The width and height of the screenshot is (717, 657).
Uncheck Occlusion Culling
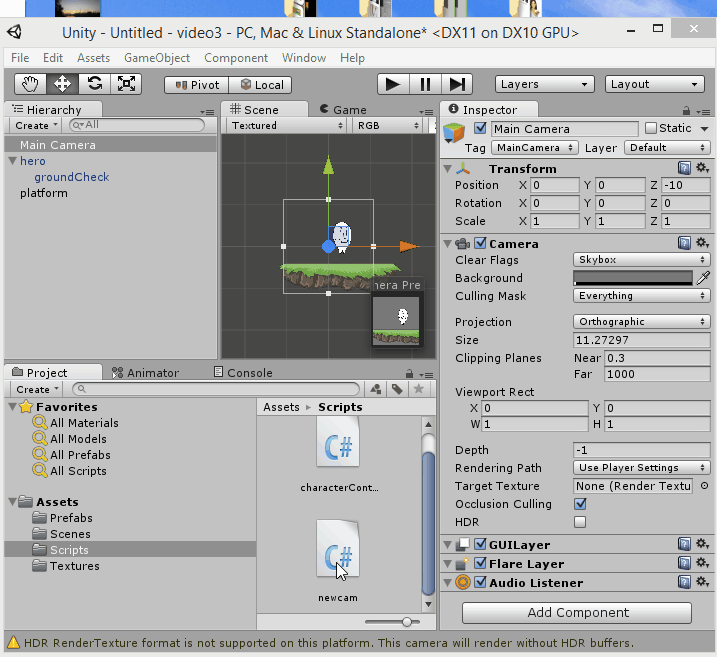pos(580,504)
